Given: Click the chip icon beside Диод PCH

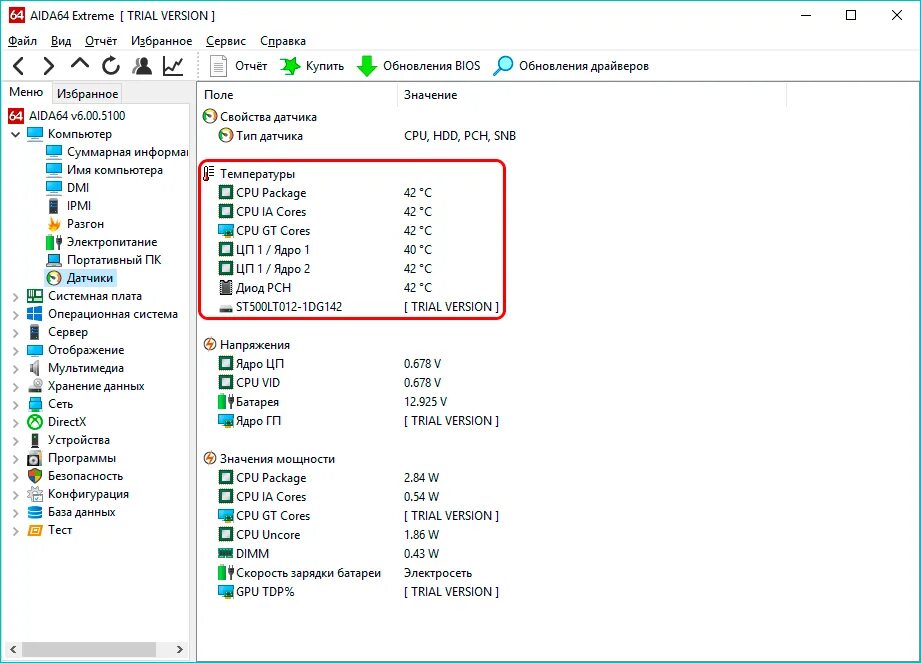Looking at the screenshot, I should click(x=226, y=287).
